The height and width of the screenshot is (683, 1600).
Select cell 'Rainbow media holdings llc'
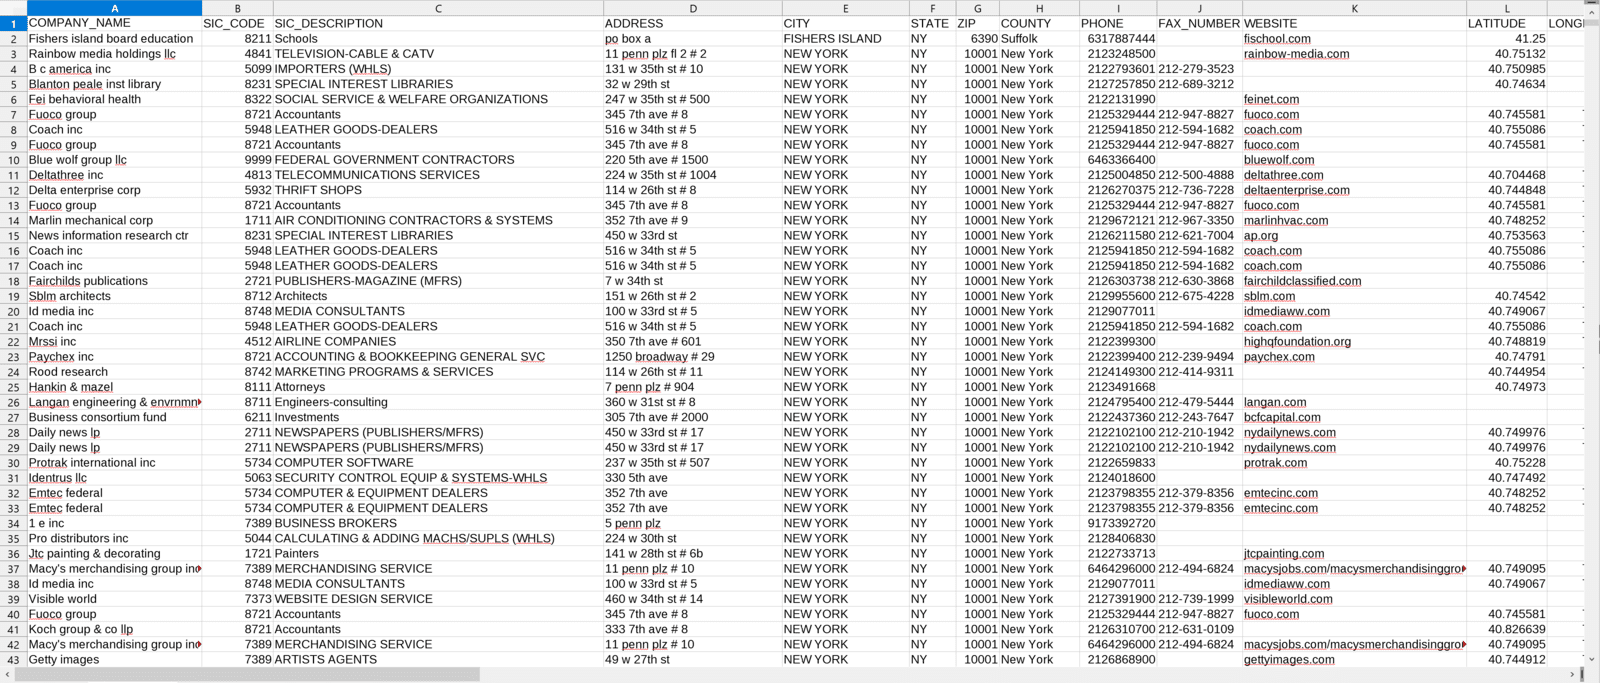pos(114,54)
